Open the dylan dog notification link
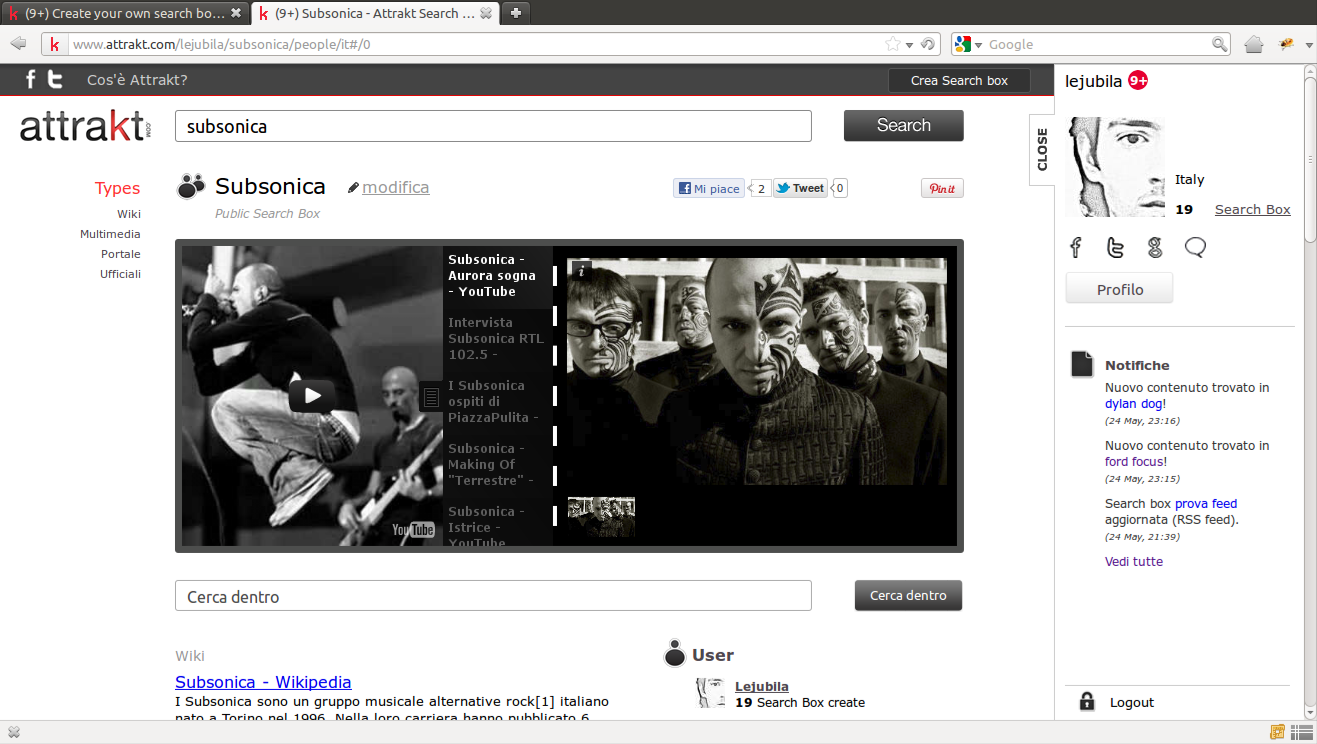Viewport: 1317px width, 744px height. [1134, 404]
